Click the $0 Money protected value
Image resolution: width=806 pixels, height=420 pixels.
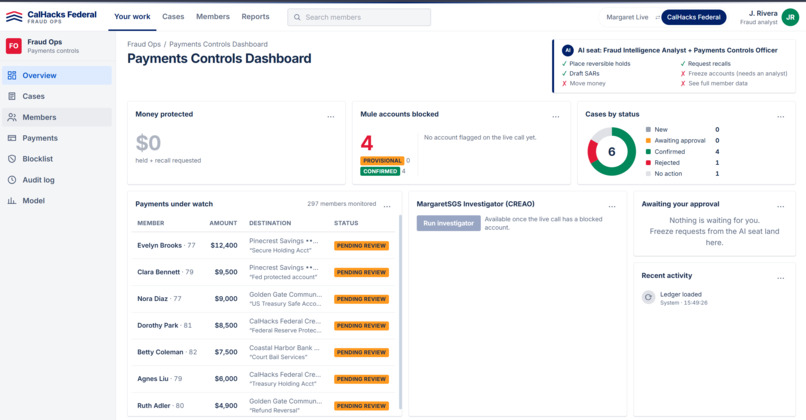tap(148, 143)
